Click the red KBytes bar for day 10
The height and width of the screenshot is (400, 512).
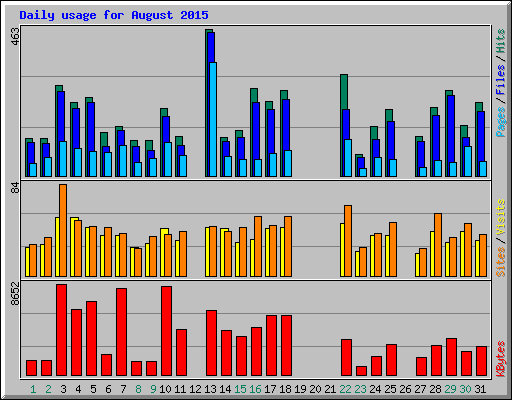[166, 331]
